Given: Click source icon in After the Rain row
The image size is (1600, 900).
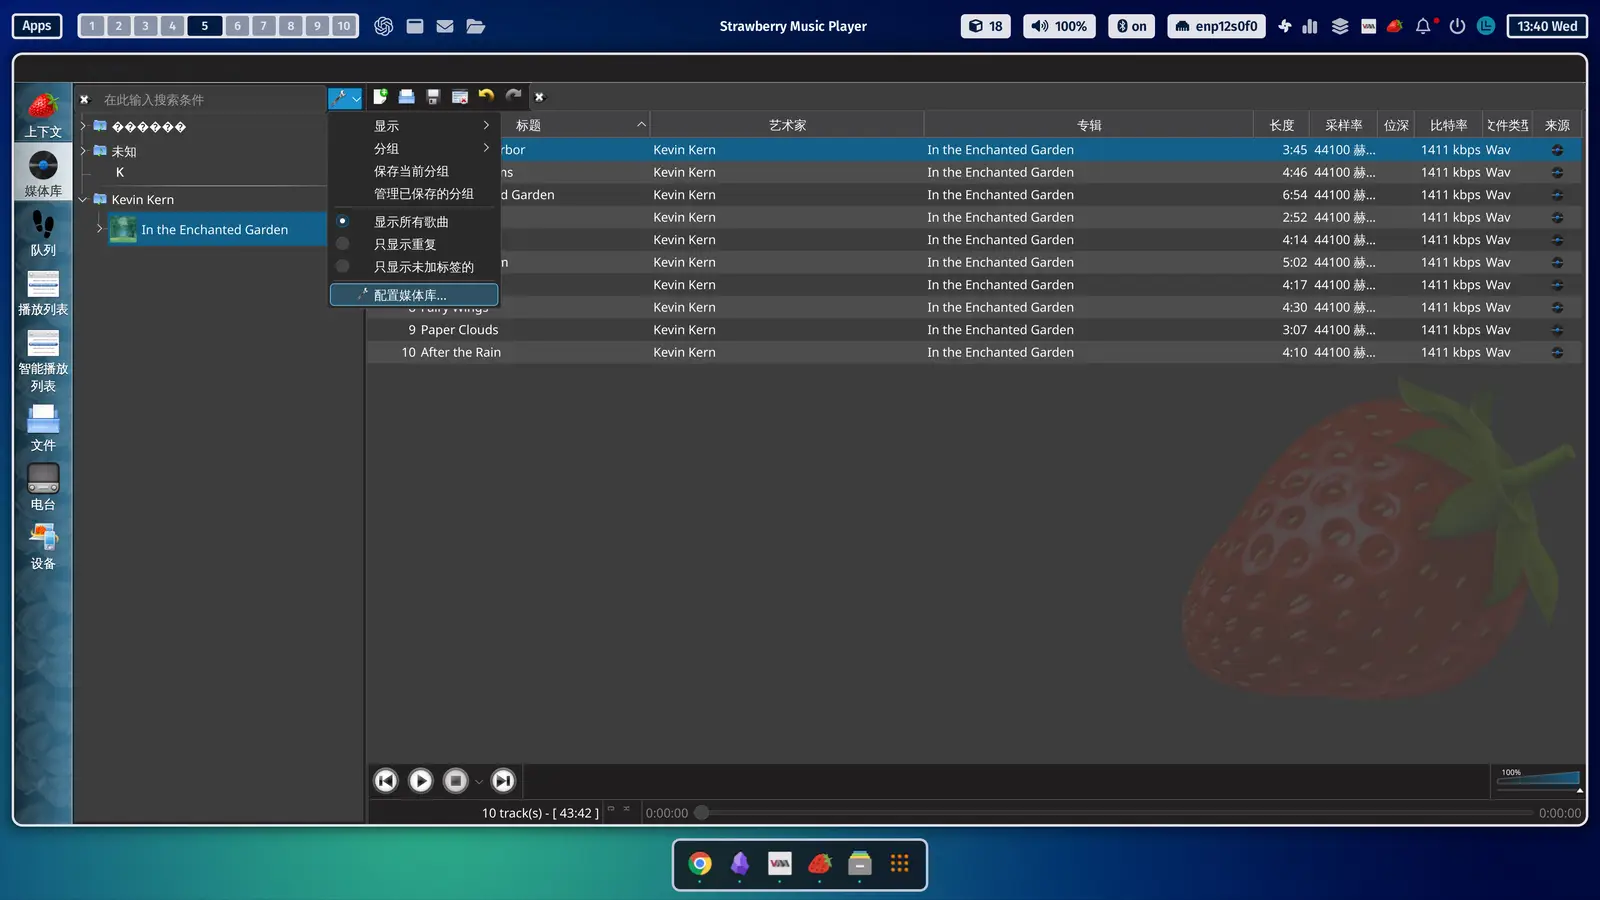Looking at the screenshot, I should point(1557,352).
